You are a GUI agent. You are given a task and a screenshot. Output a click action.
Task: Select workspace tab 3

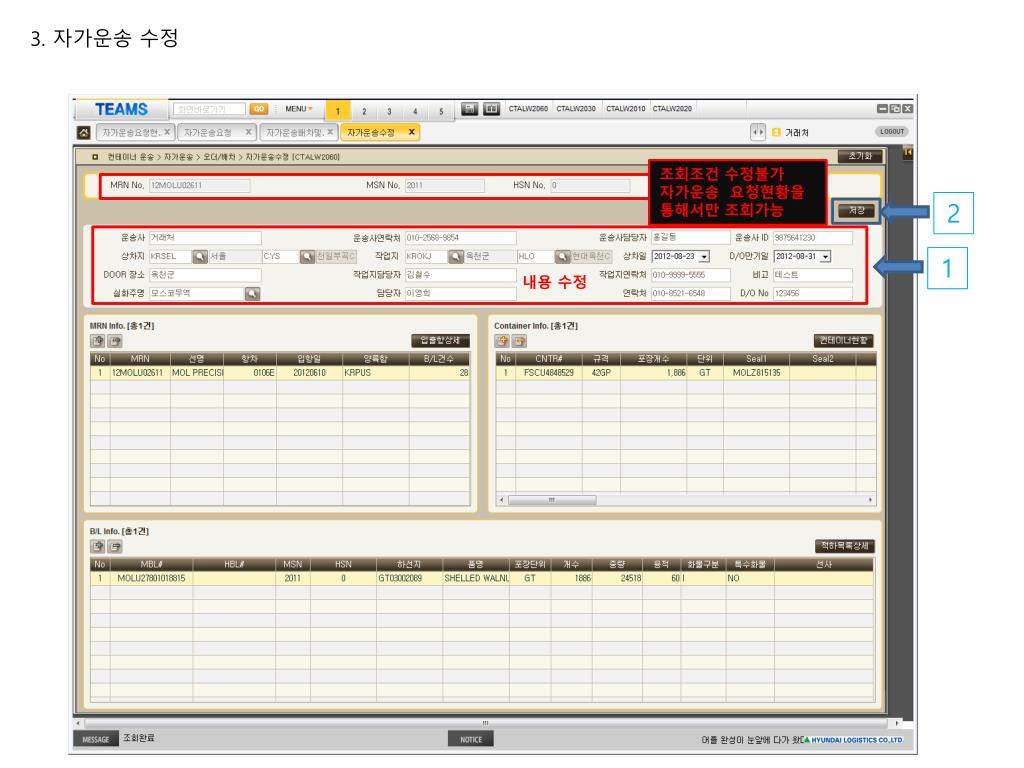coord(389,111)
